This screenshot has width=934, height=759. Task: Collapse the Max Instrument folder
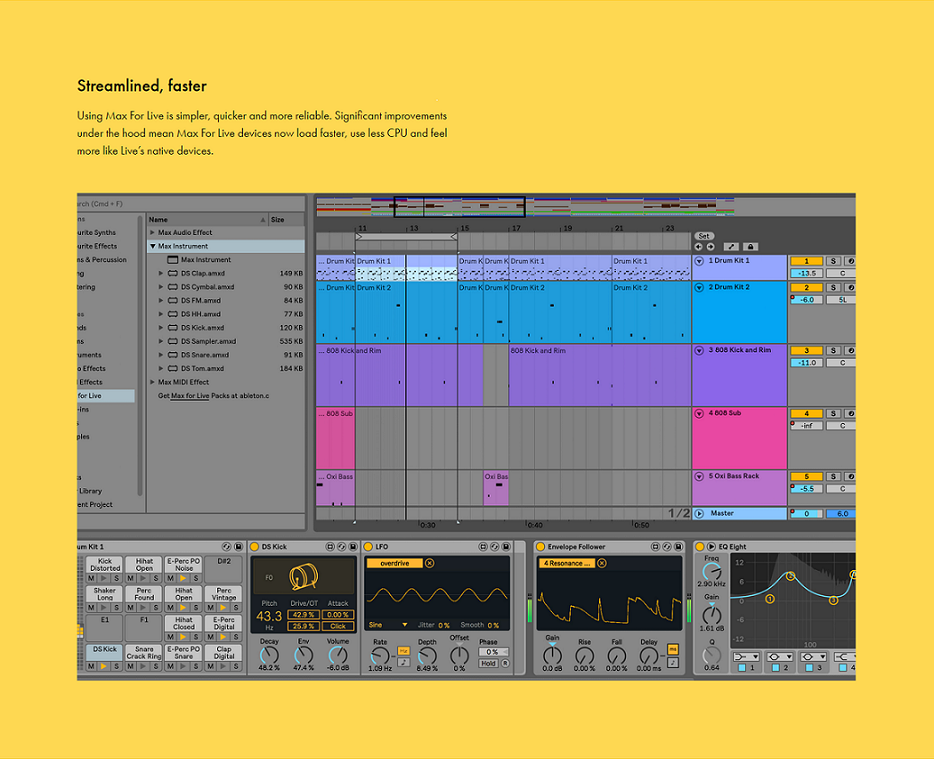tap(152, 246)
